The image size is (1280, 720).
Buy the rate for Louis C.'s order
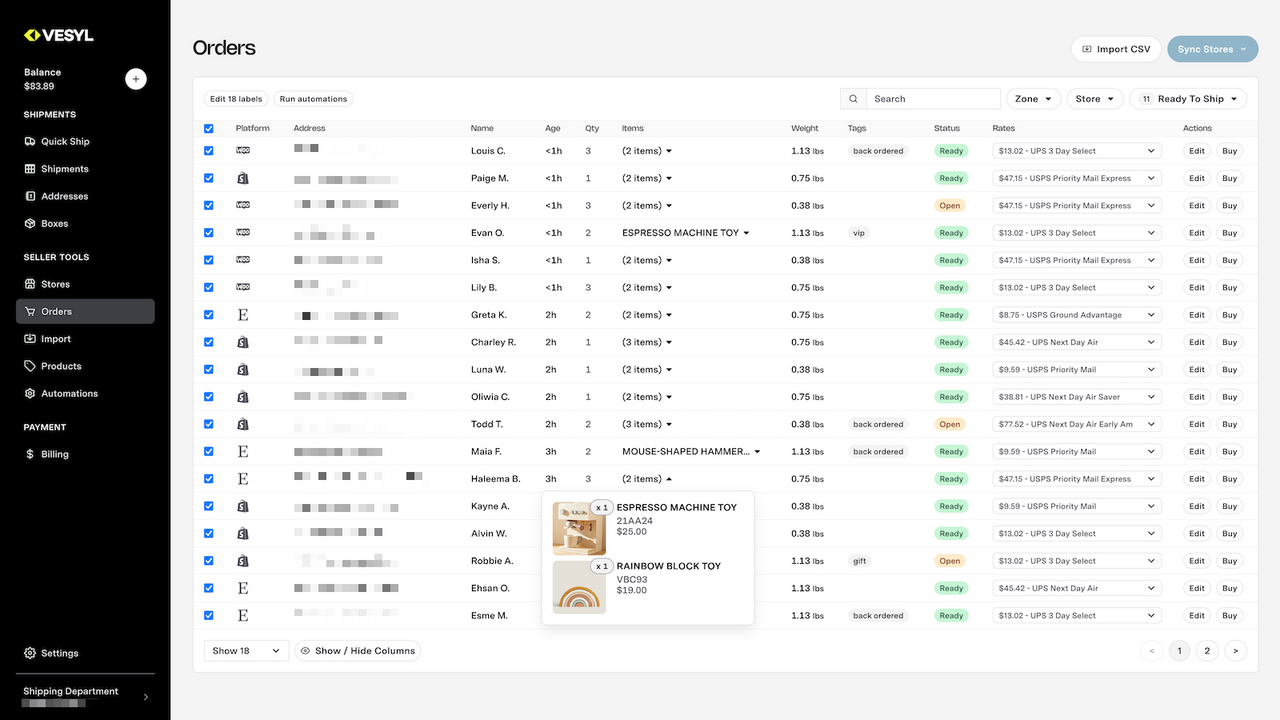click(x=1229, y=150)
